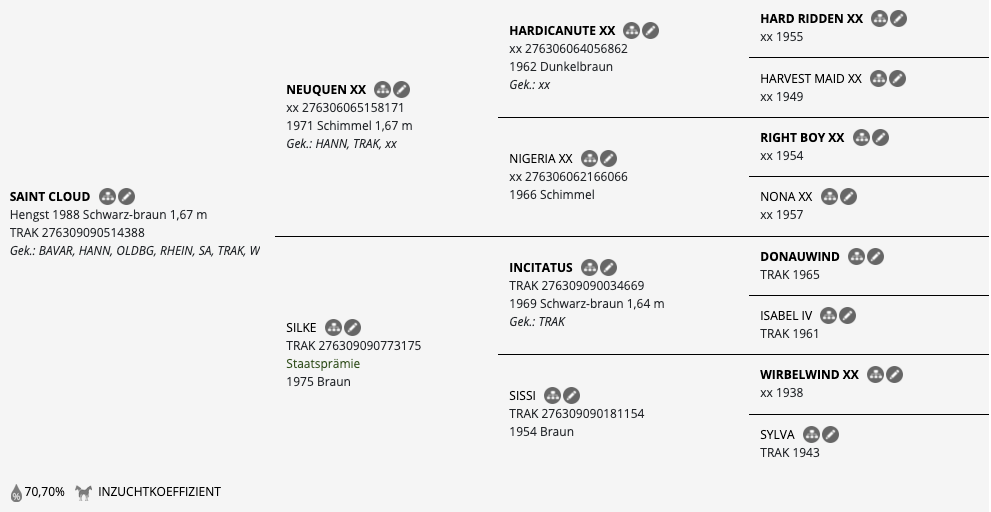Screen dimensions: 991x512
Task: Click edit pencil next to ISABEL IV
Action: [x=847, y=316]
